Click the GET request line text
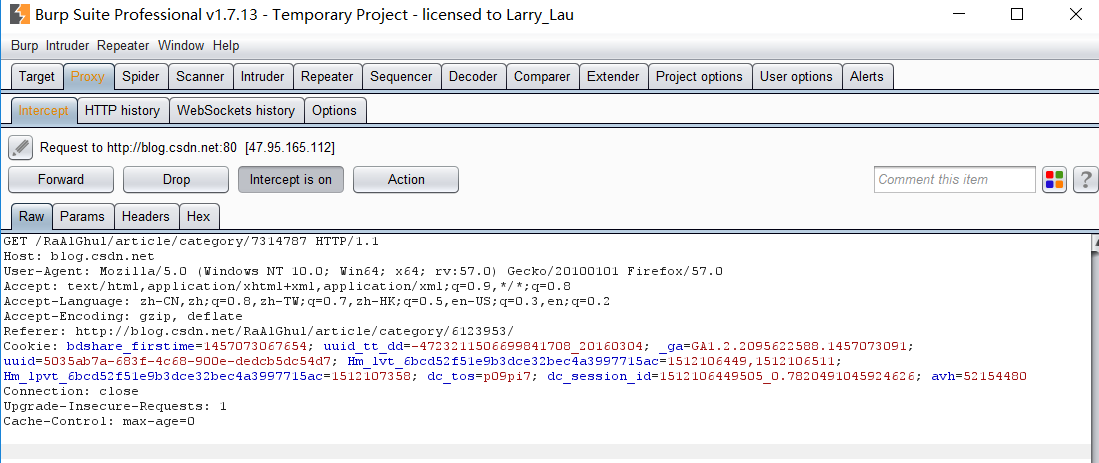This screenshot has height=463, width=1099. pyautogui.click(x=191, y=241)
